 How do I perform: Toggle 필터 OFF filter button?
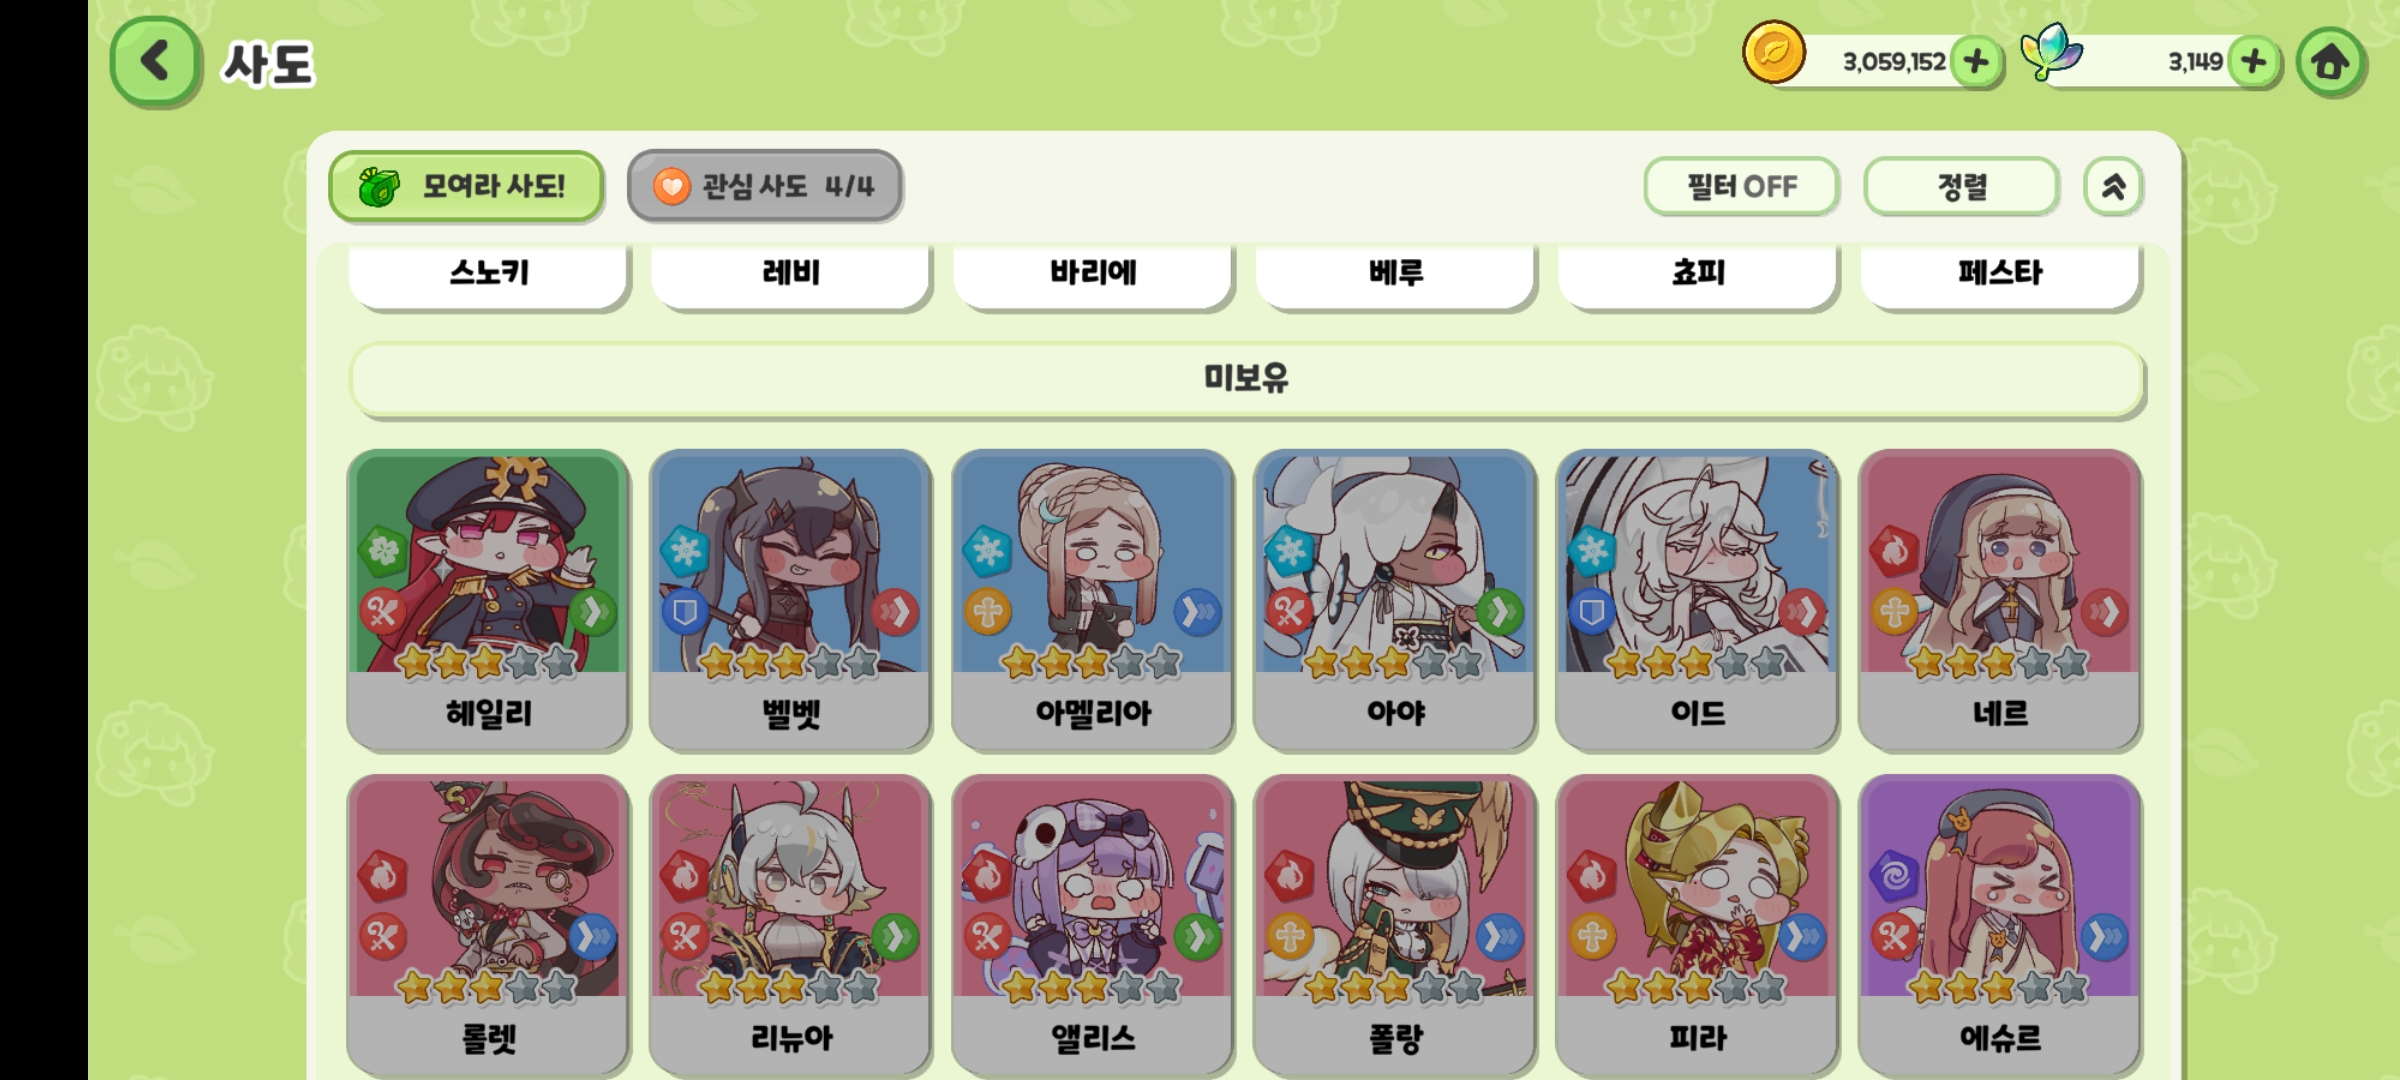[x=1741, y=186]
